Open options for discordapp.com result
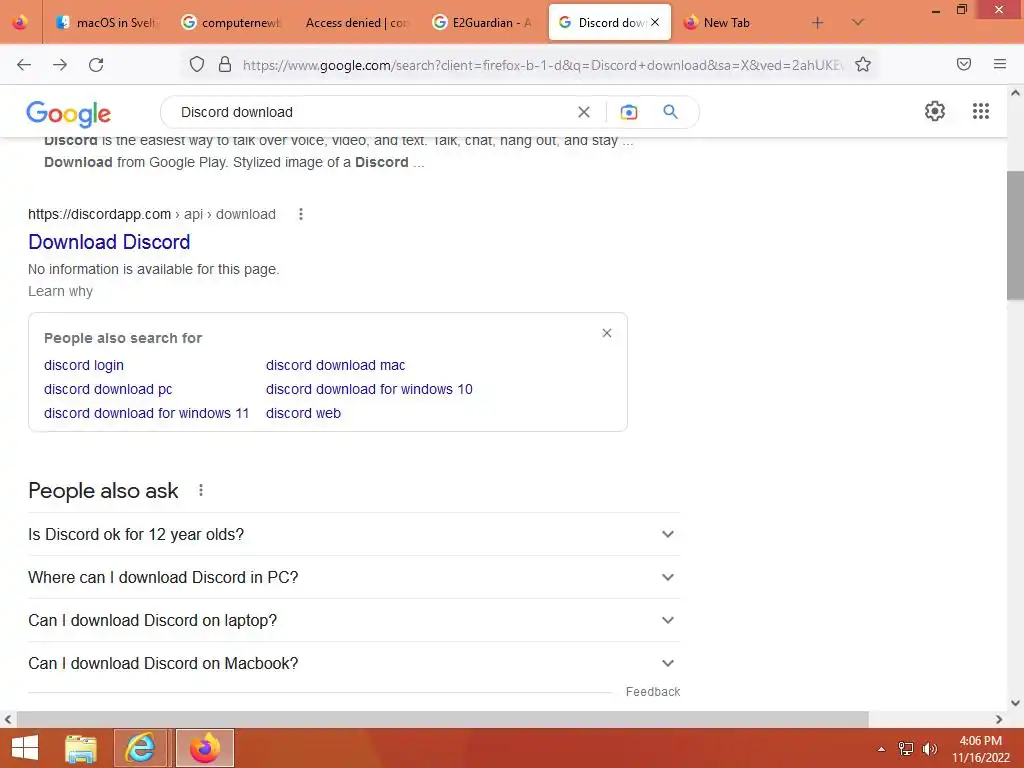Screen dimensions: 1024x768 pyautogui.click(x=300, y=214)
